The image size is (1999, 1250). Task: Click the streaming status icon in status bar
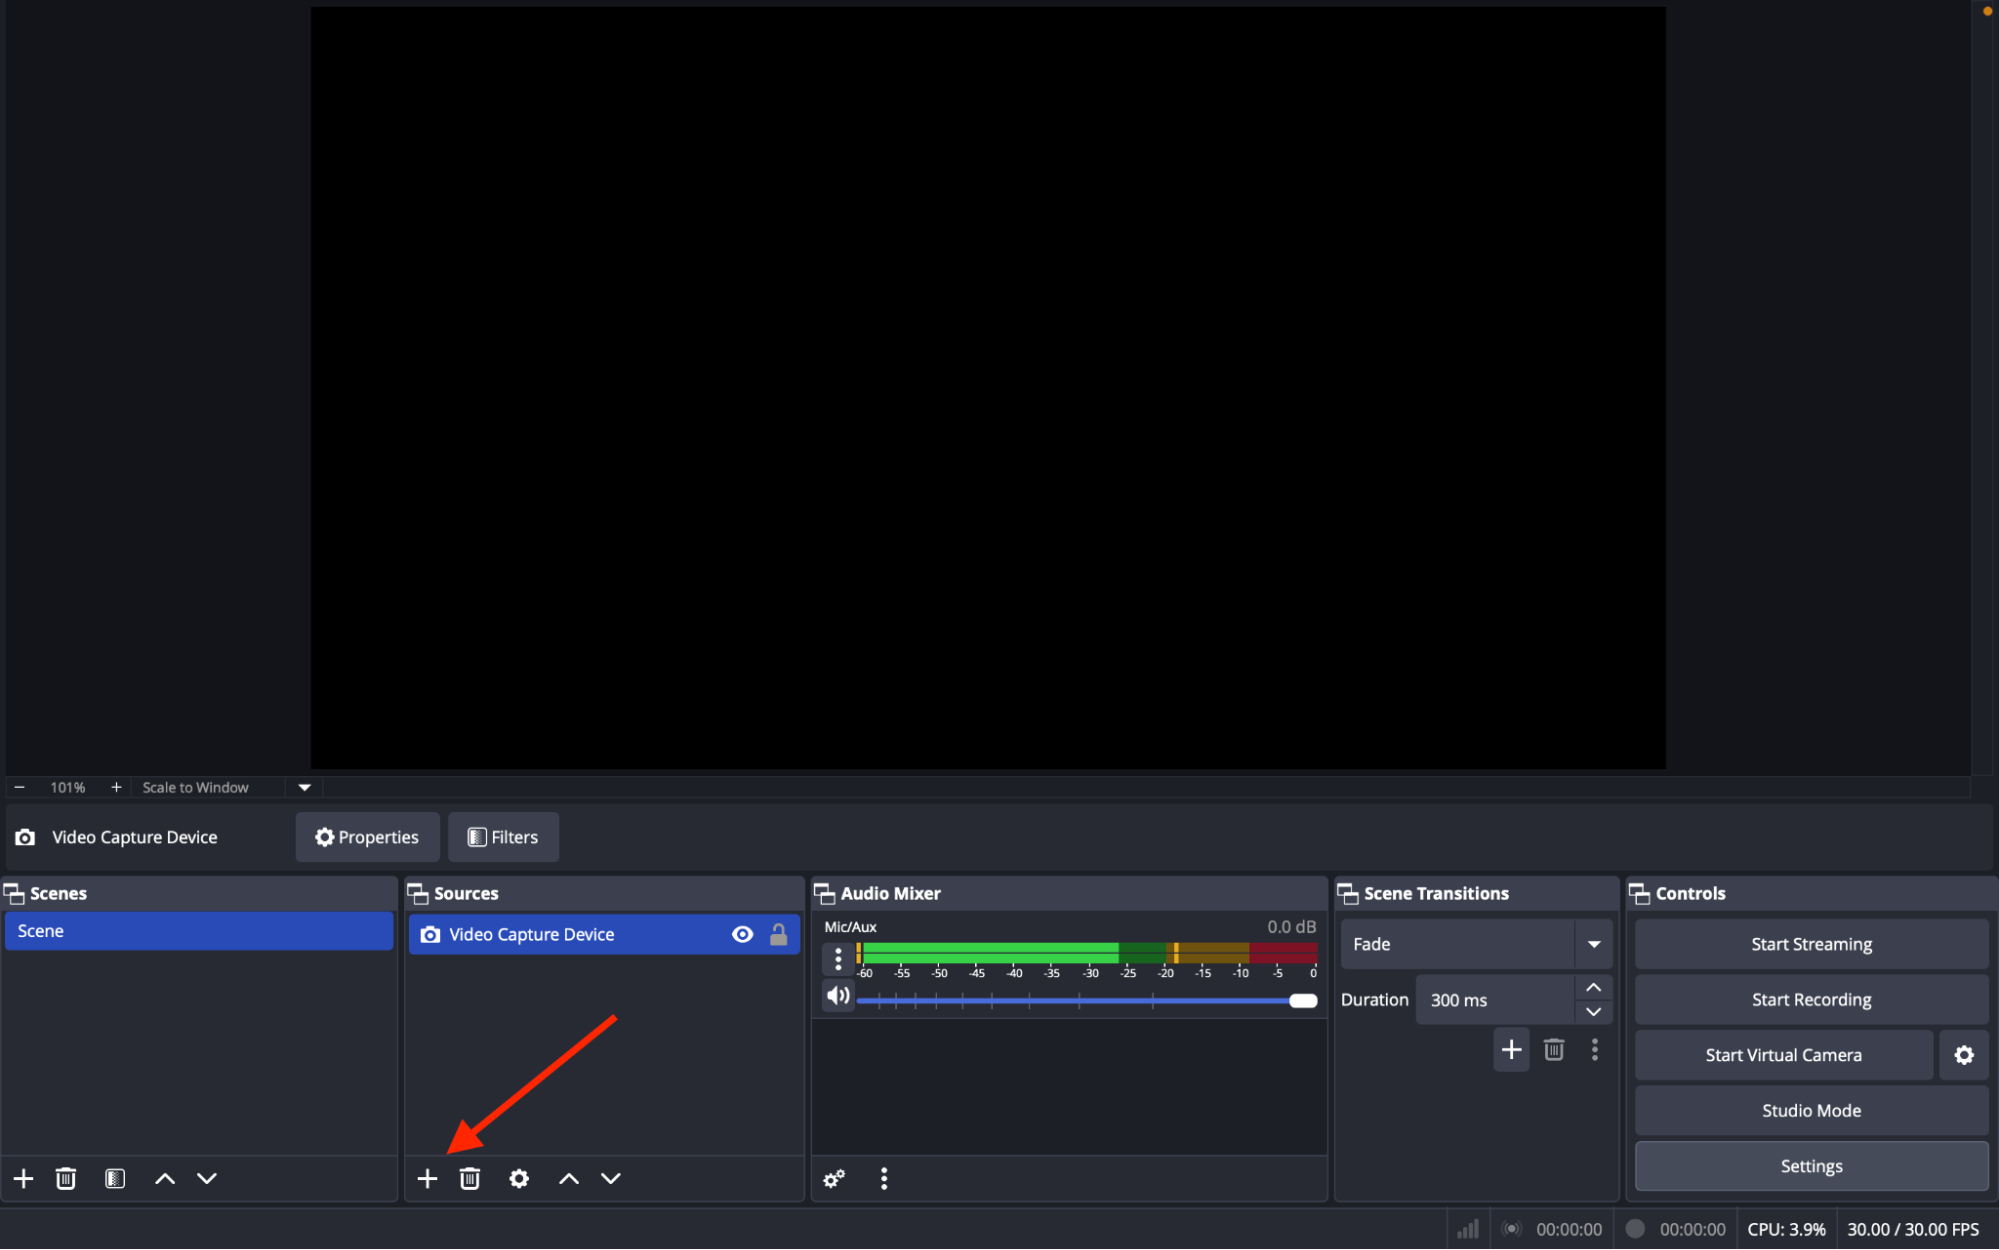1512,1230
